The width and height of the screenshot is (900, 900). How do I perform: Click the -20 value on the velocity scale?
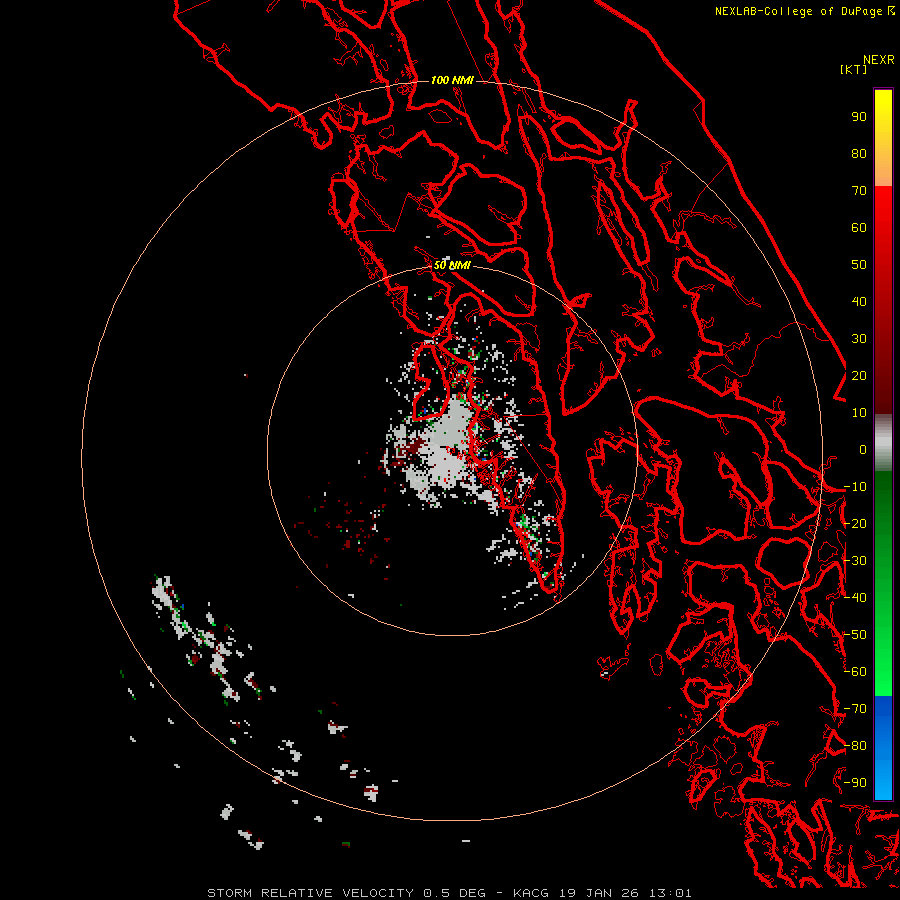855,524
